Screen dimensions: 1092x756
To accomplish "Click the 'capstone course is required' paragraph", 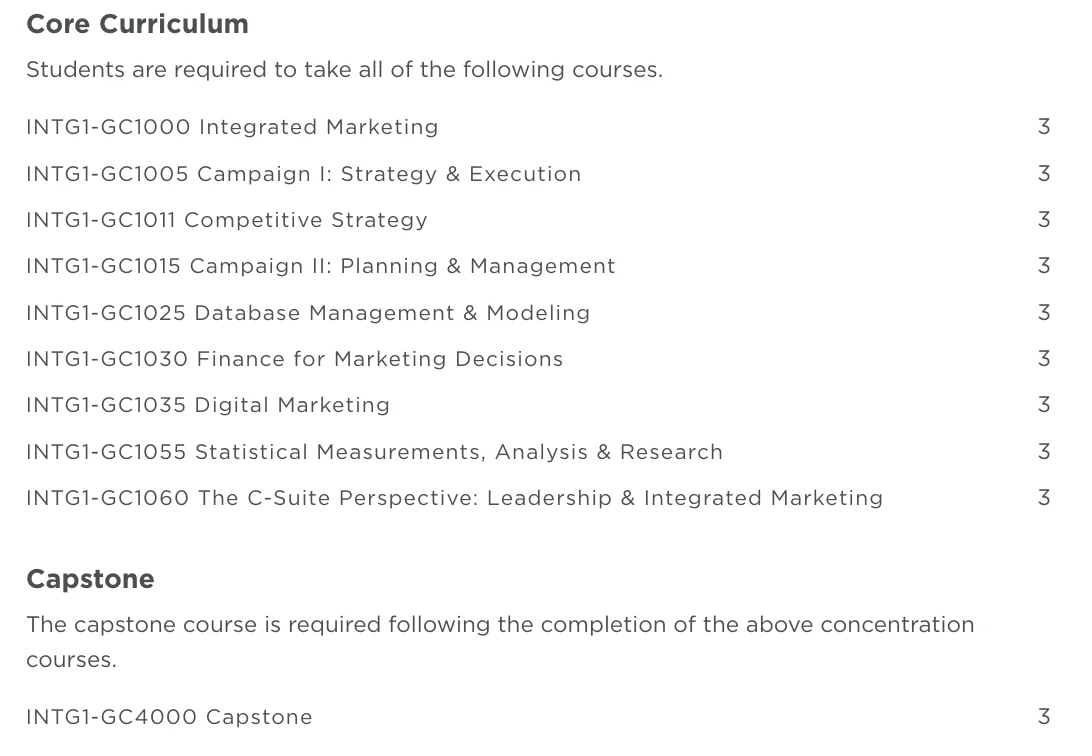I will [500, 625].
